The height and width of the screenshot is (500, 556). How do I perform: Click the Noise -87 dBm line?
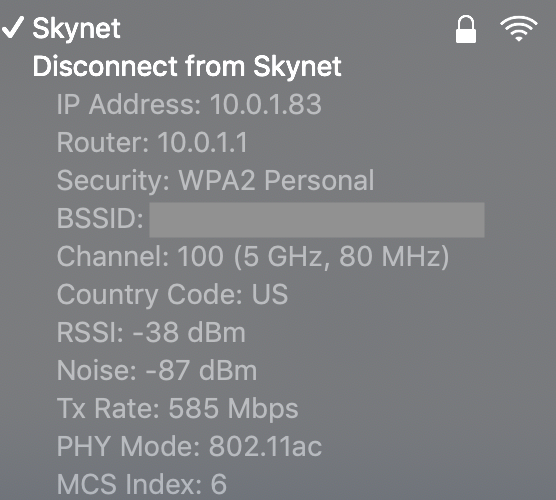[157, 370]
